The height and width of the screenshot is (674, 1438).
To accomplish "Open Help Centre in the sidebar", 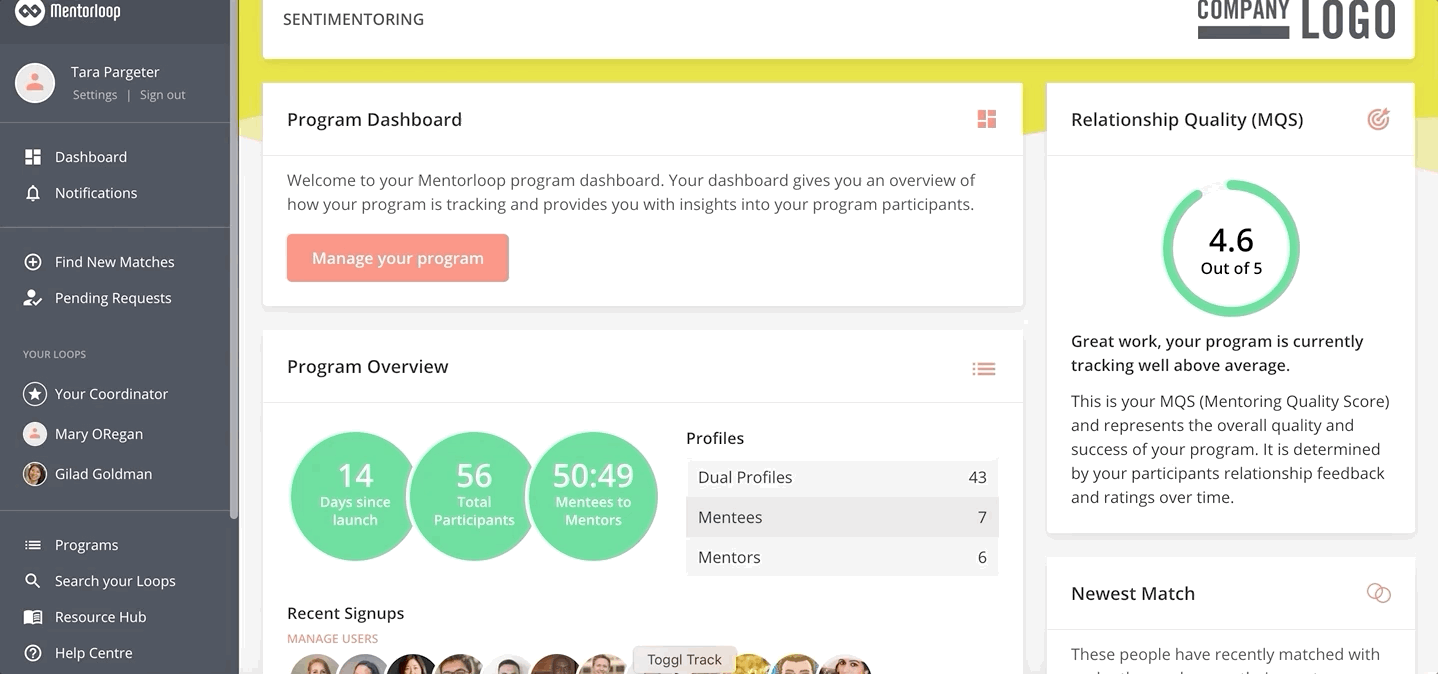I will [x=93, y=653].
